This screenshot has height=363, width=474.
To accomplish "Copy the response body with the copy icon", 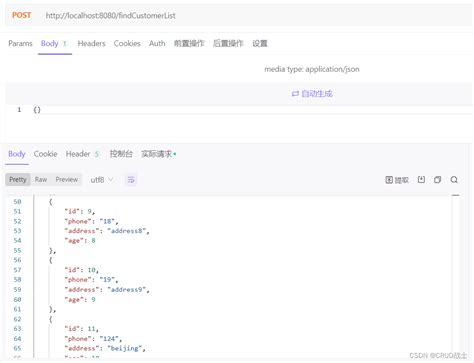I will 438,180.
